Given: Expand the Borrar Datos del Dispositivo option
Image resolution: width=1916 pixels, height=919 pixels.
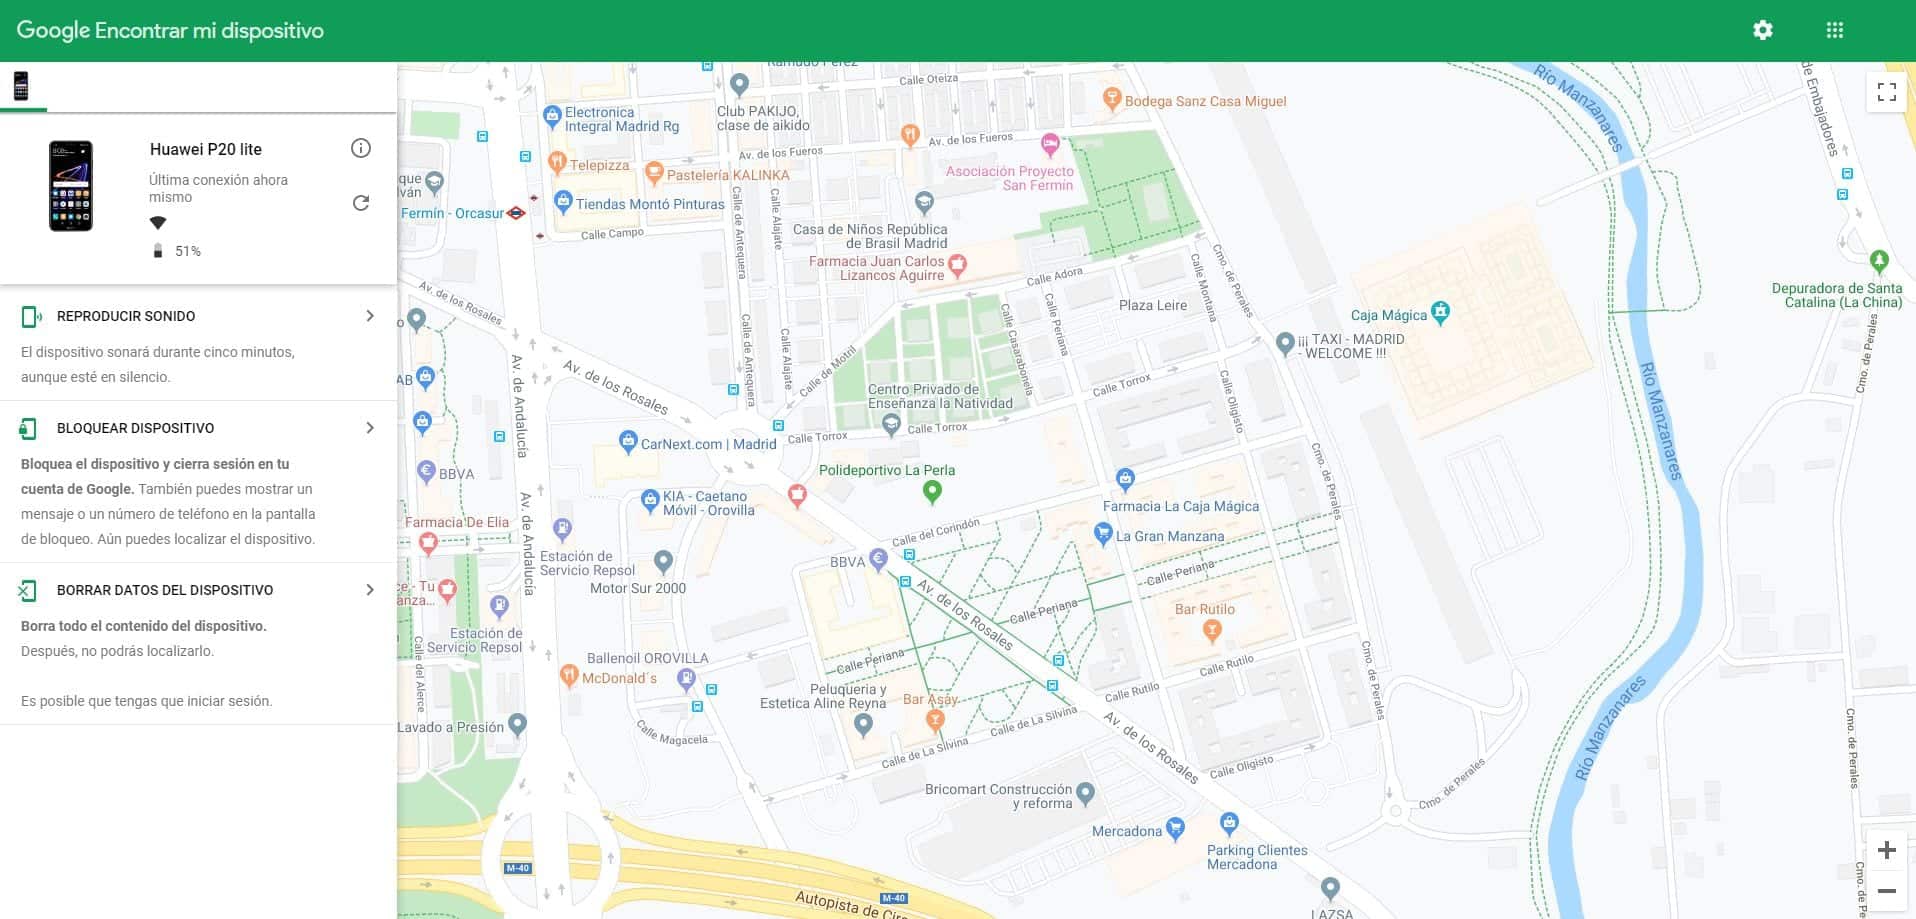Looking at the screenshot, I should tap(370, 590).
